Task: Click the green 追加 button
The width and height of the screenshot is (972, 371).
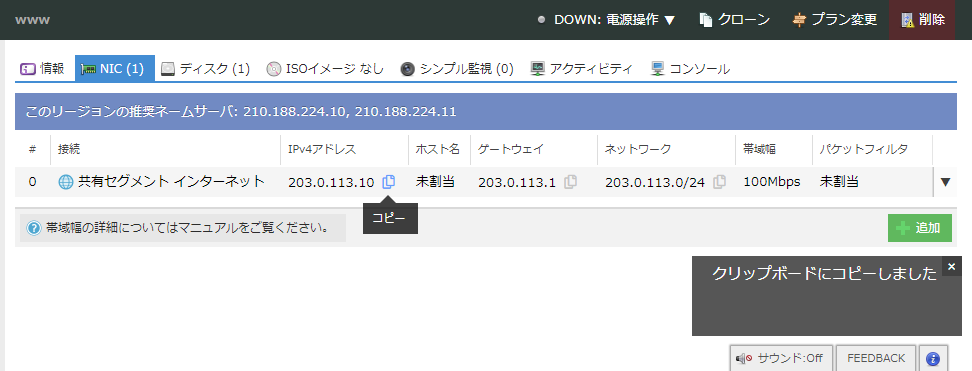Action: (920, 228)
